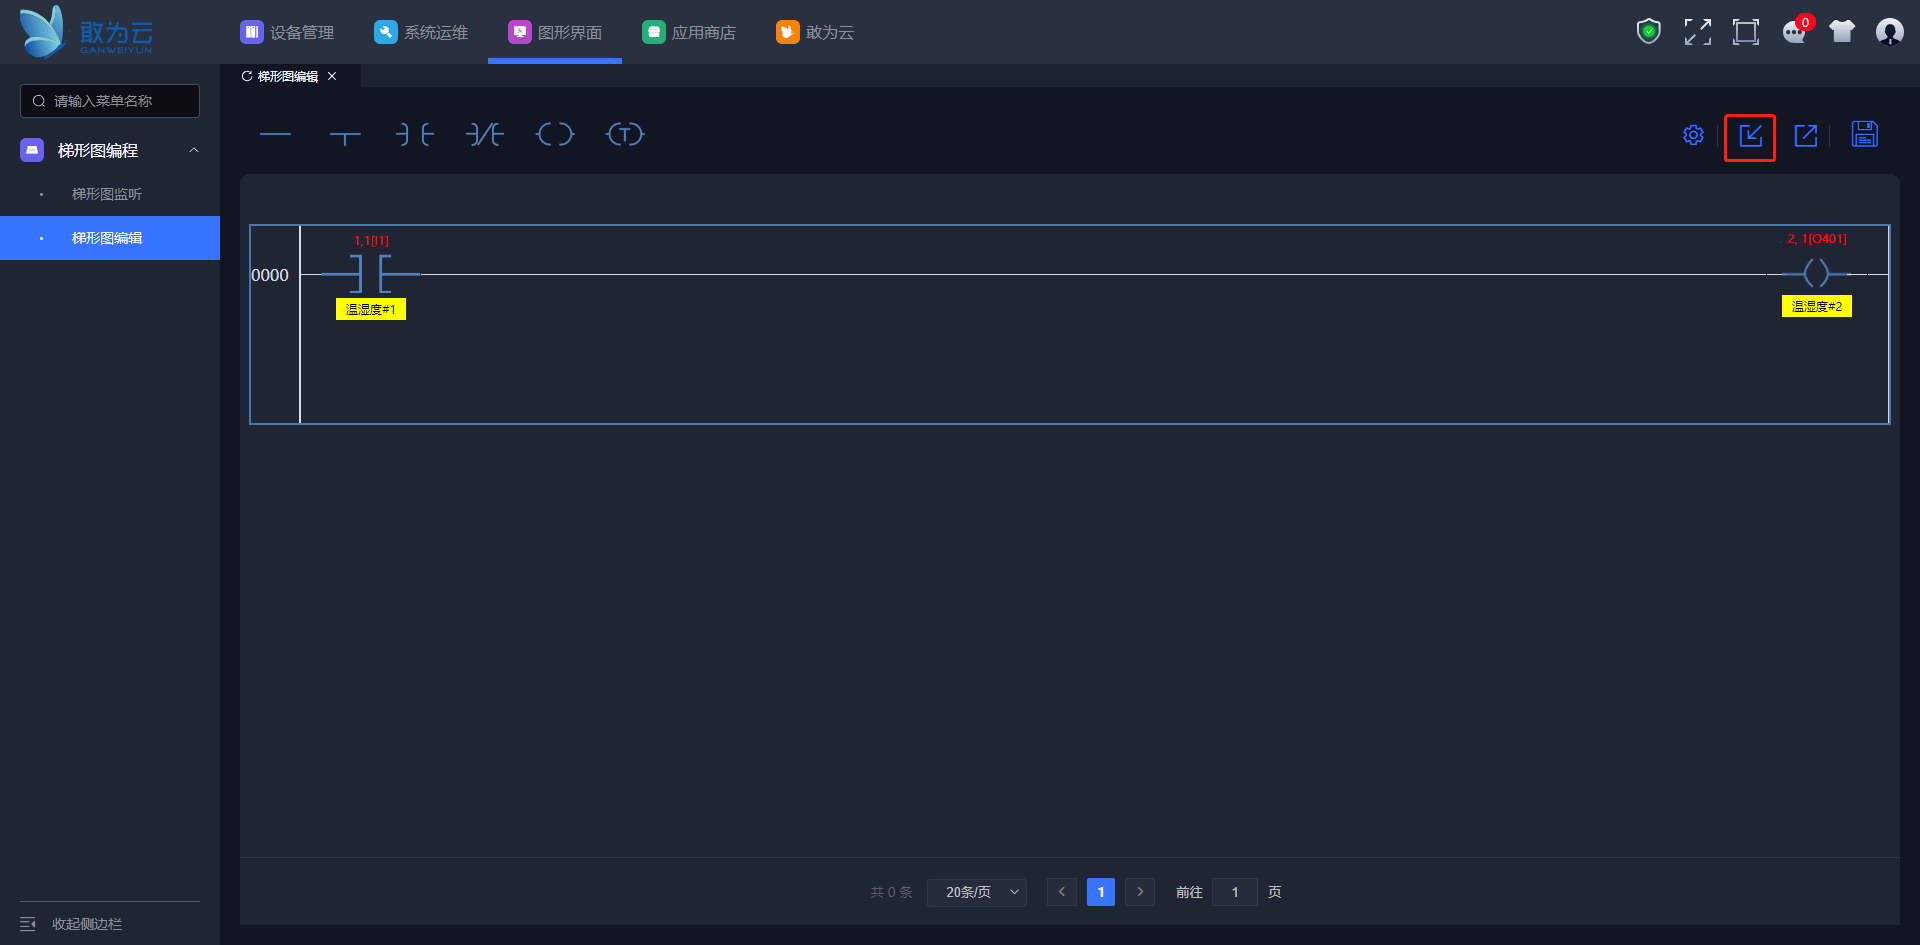The width and height of the screenshot is (1920, 945).
Task: Open ladder diagram settings gear
Action: click(x=1693, y=135)
